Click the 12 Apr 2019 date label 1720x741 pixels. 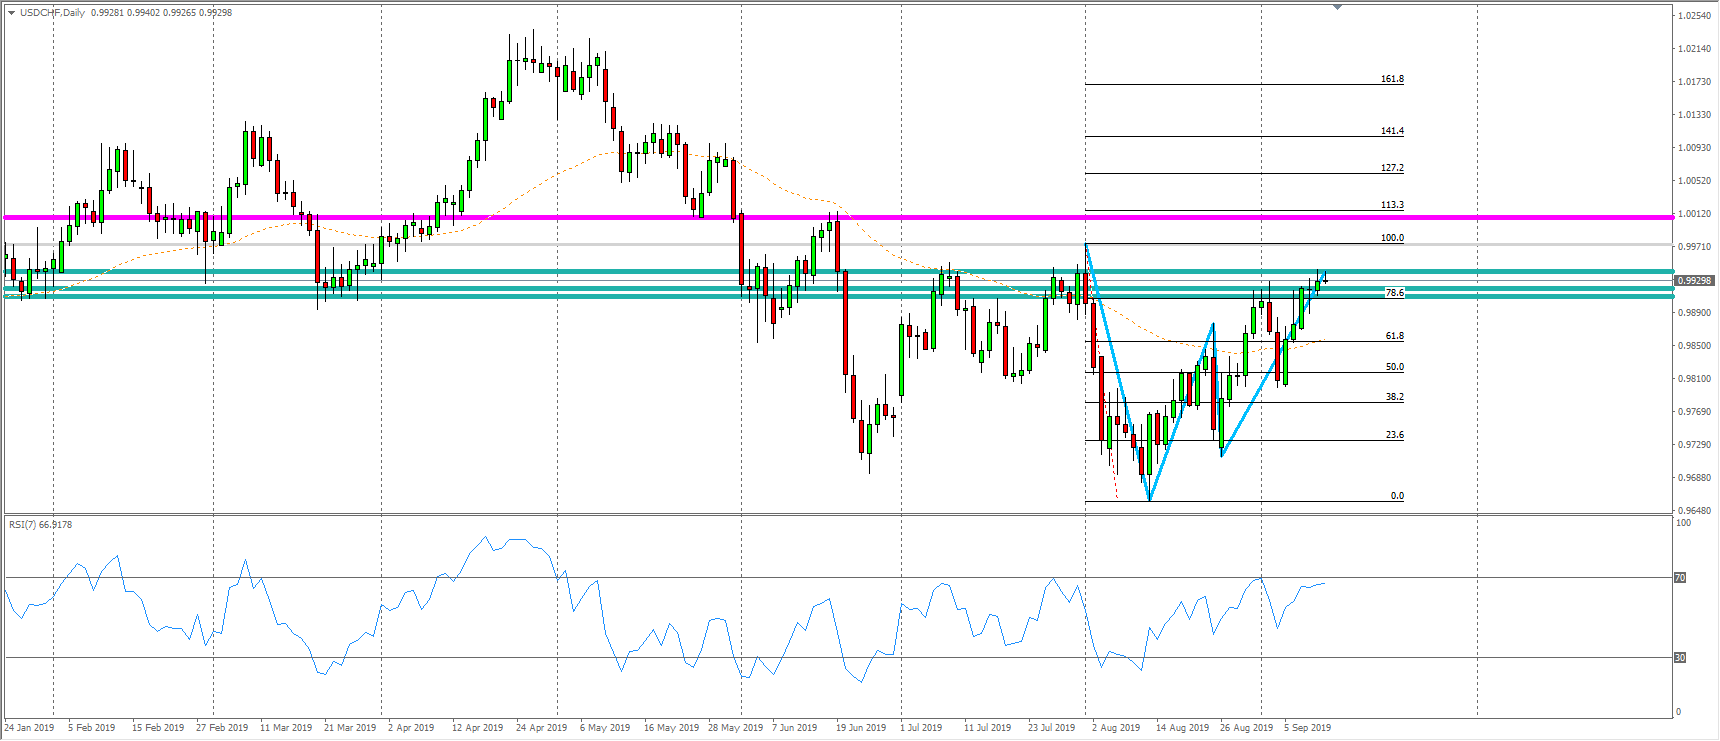pyautogui.click(x=477, y=728)
